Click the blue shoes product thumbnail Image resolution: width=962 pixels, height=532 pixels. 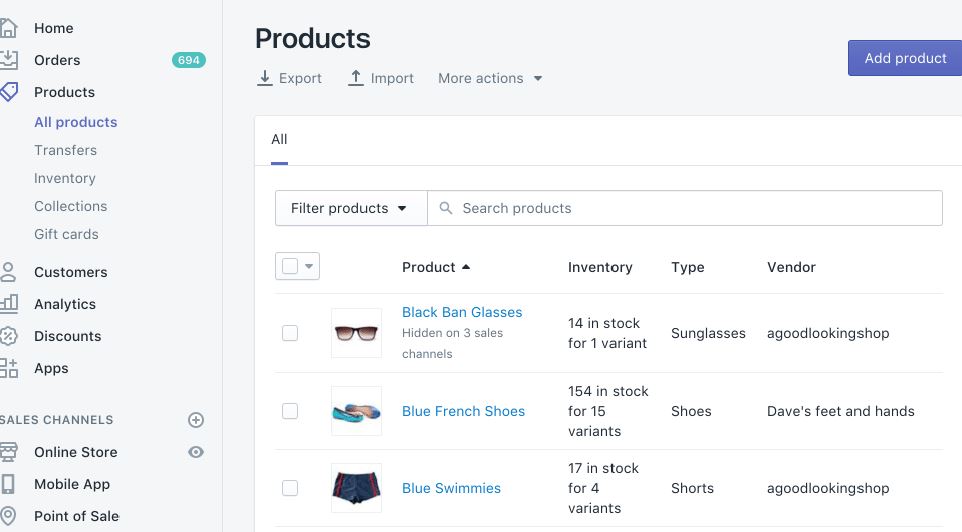356,411
